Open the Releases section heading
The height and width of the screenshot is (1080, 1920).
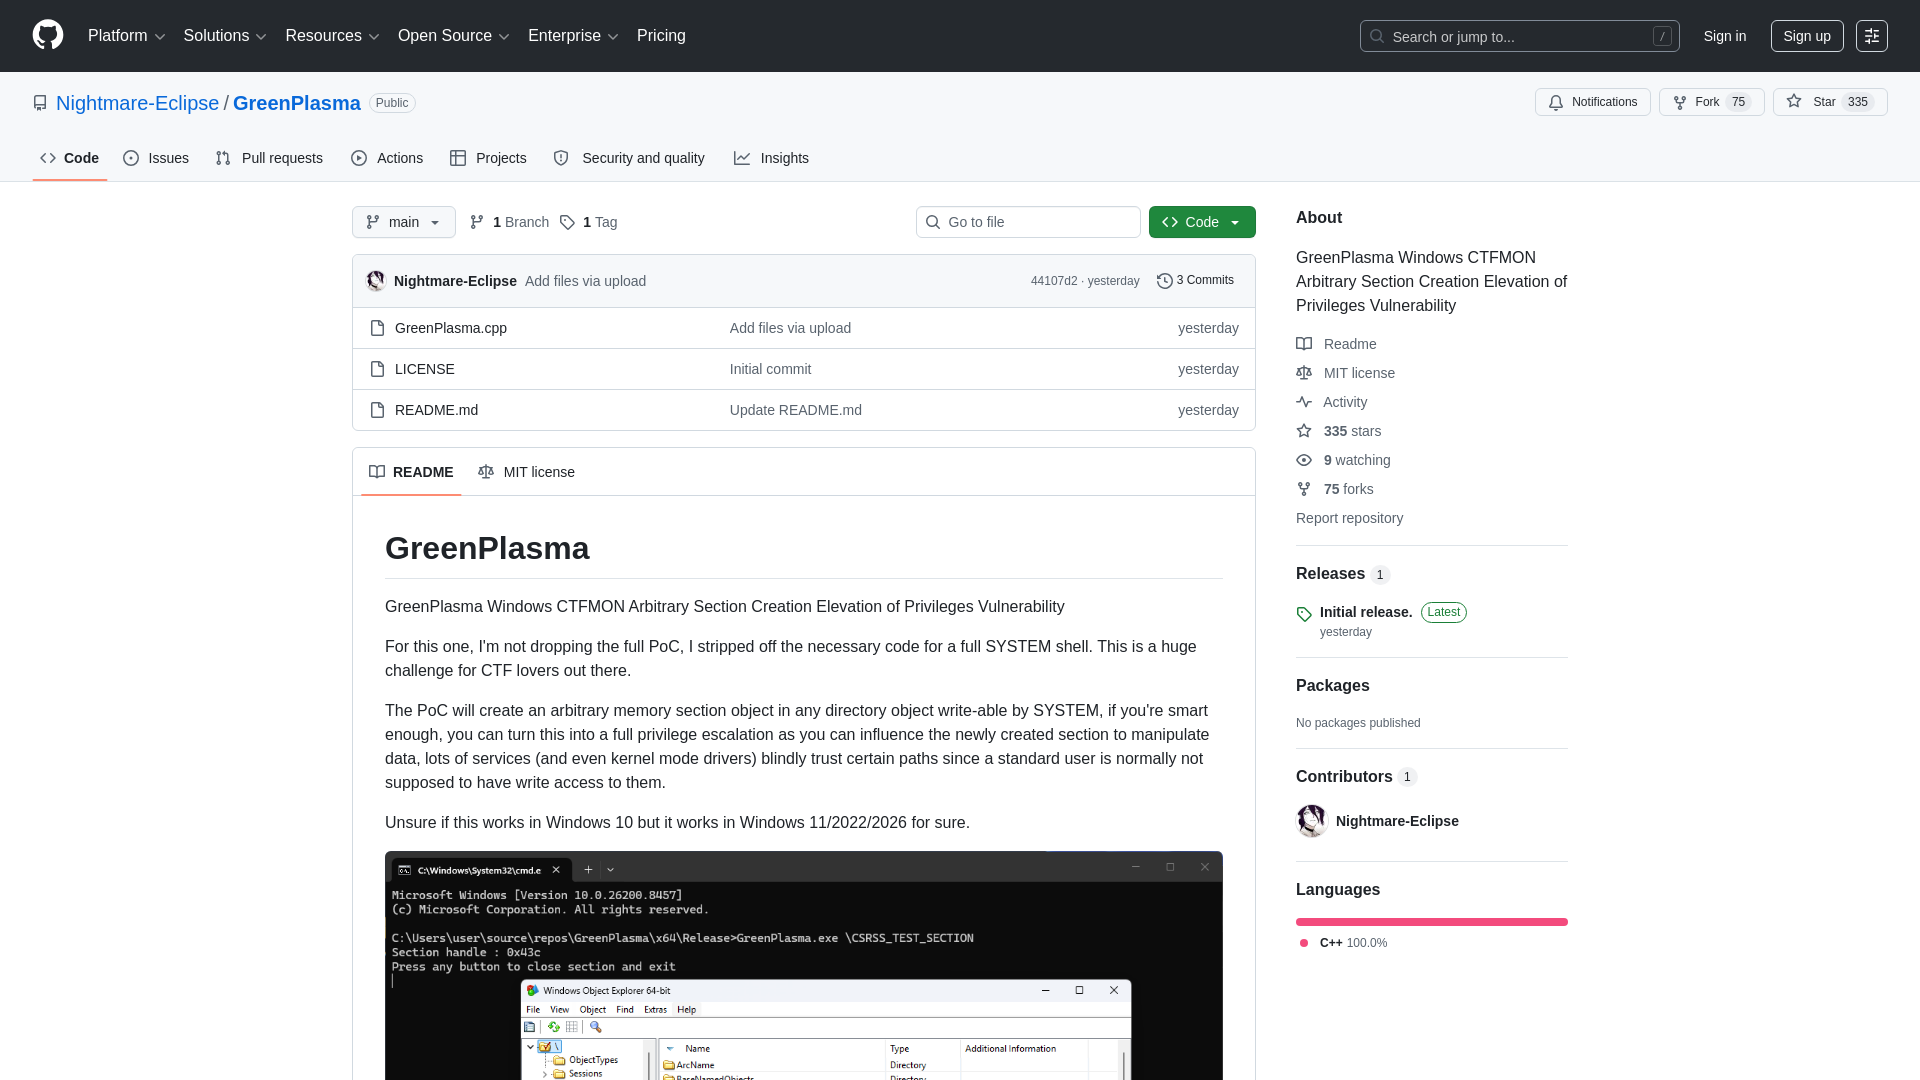pos(1342,574)
